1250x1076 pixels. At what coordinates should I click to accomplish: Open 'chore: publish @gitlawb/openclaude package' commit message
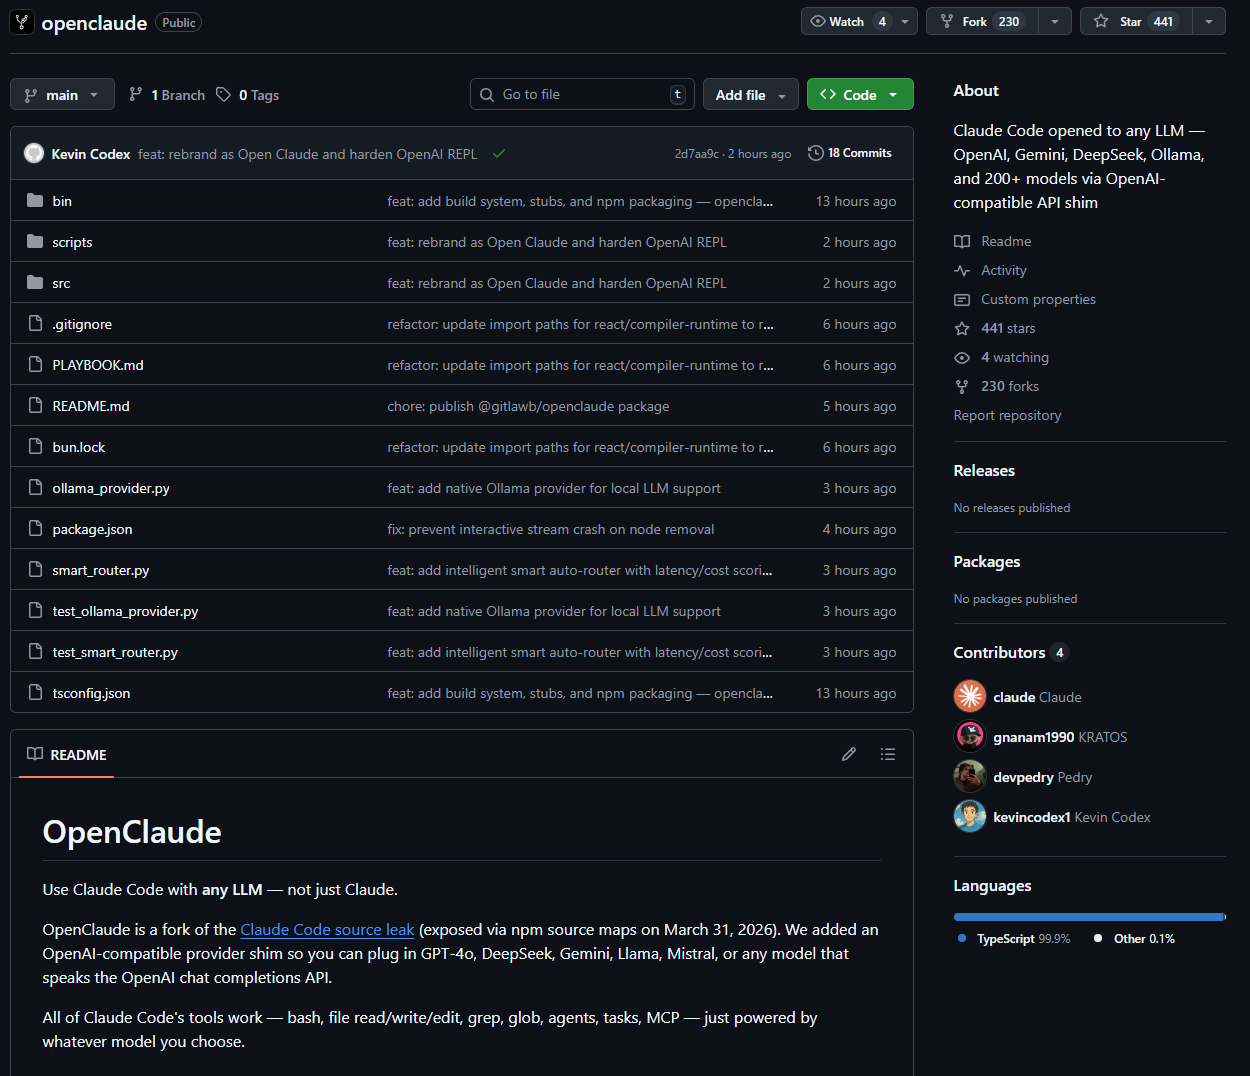[528, 406]
